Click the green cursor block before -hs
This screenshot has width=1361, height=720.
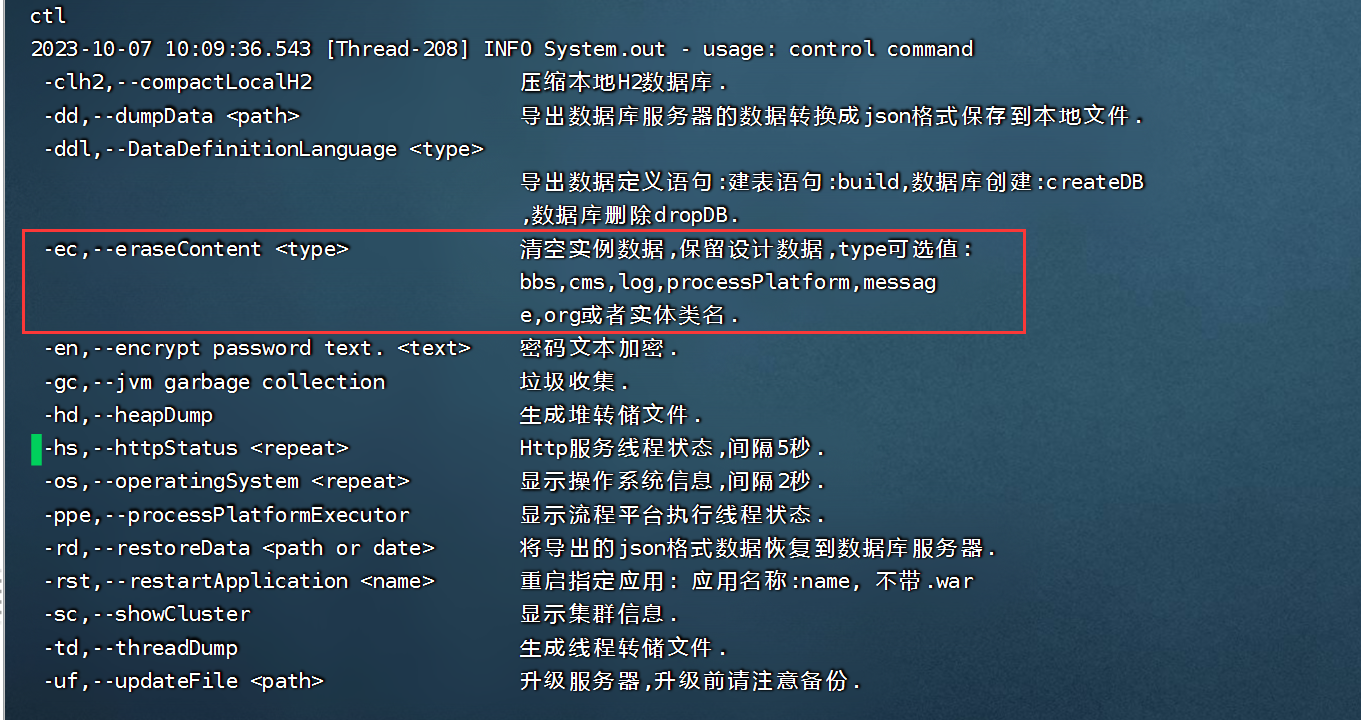pyautogui.click(x=36, y=449)
